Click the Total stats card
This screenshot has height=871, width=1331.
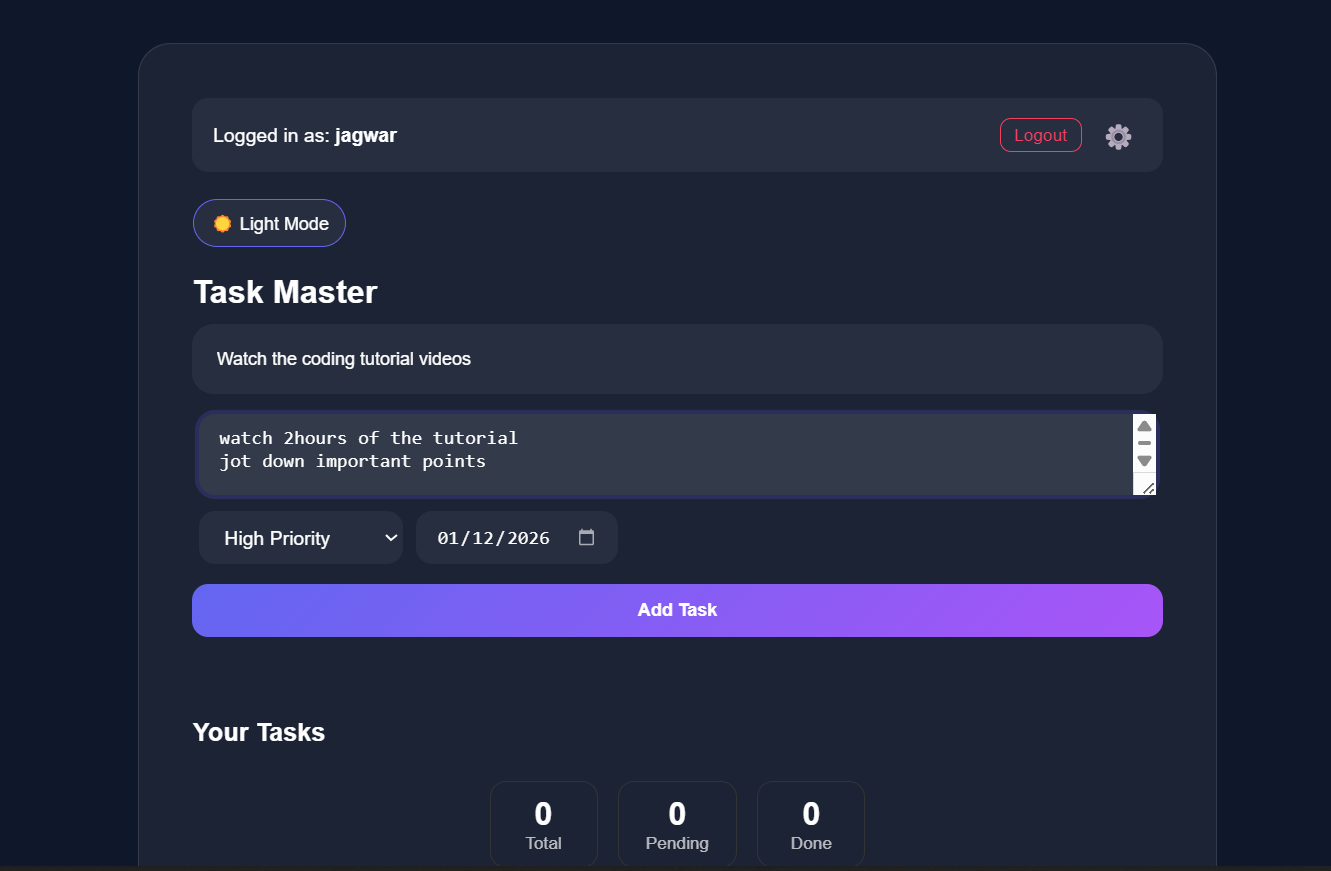543,822
